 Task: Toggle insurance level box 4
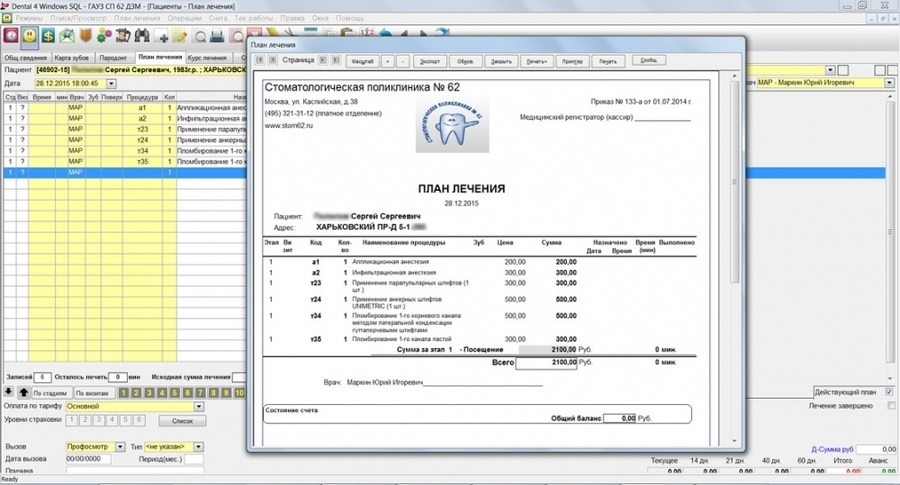pyautogui.click(x=111, y=420)
